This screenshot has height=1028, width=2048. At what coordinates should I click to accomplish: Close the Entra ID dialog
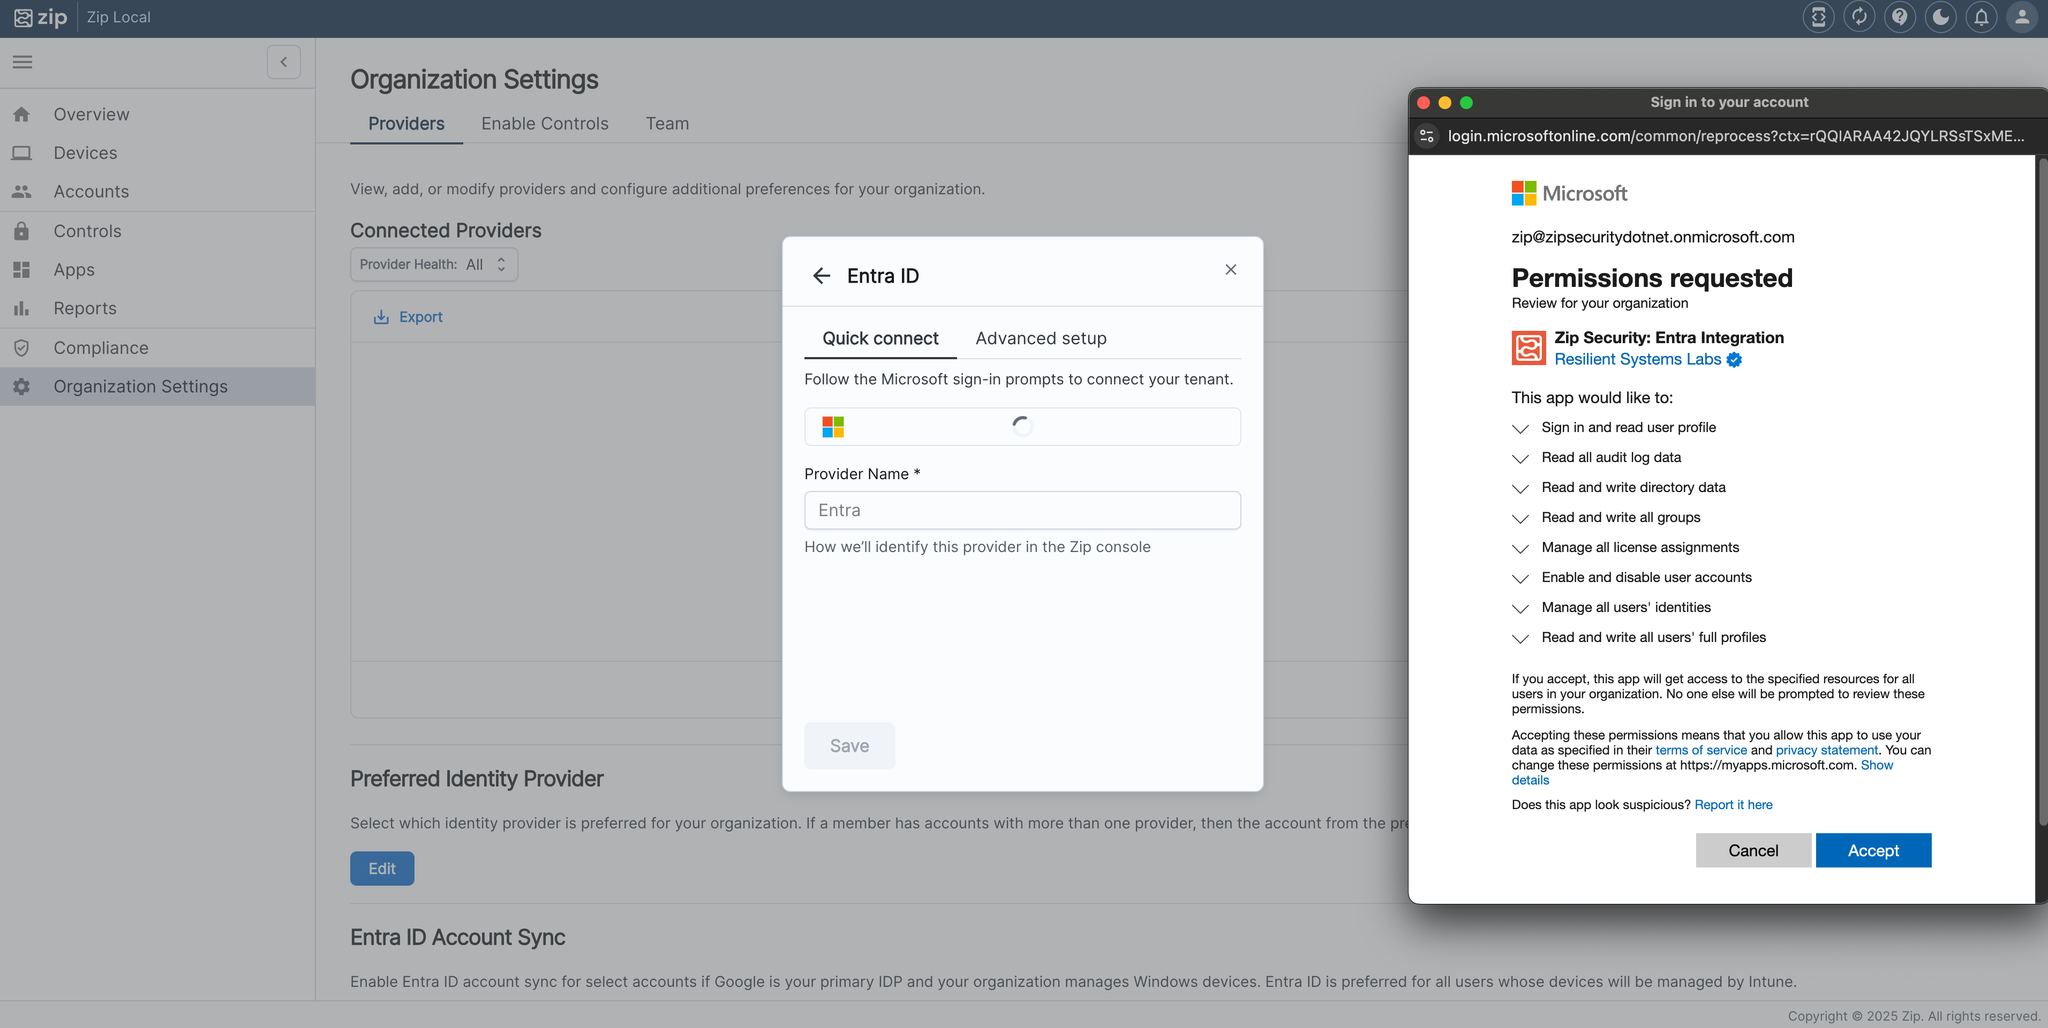[1230, 270]
